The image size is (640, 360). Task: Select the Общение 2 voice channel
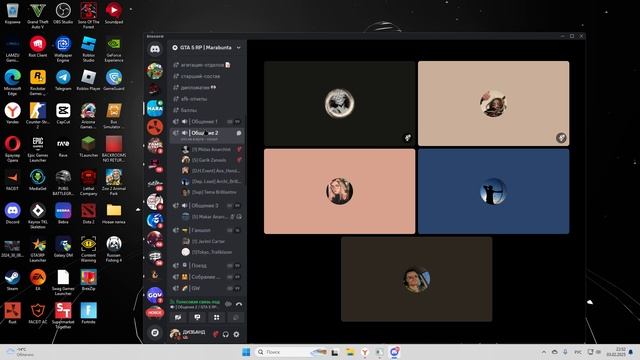(207, 135)
